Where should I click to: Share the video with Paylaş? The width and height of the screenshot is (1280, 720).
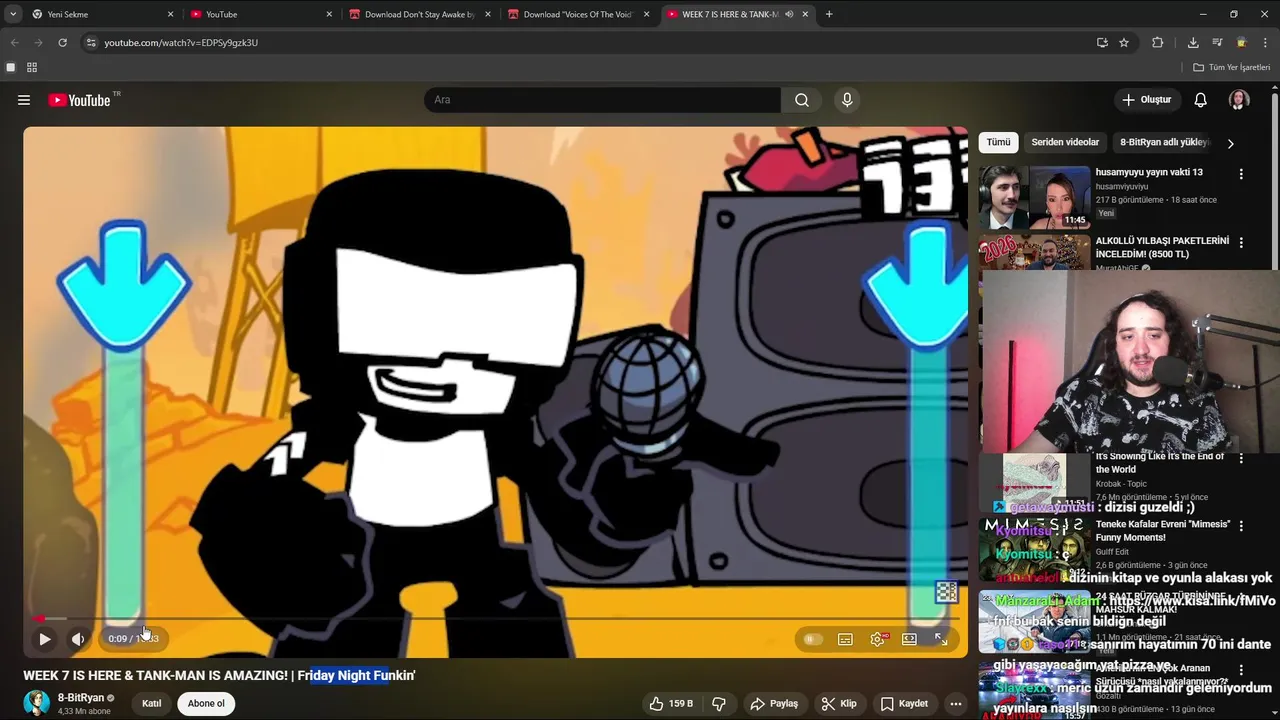tap(774, 704)
